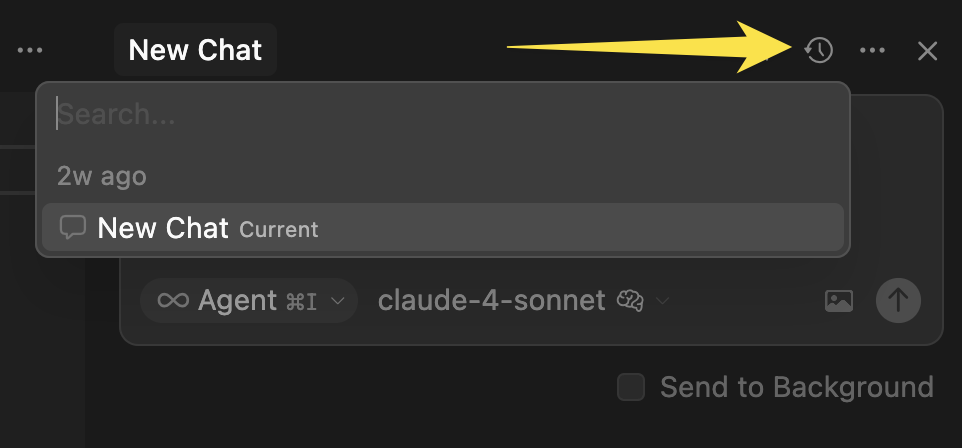
Task: Click the ⌘I shortcut label on Agent selector
Action: point(302,301)
